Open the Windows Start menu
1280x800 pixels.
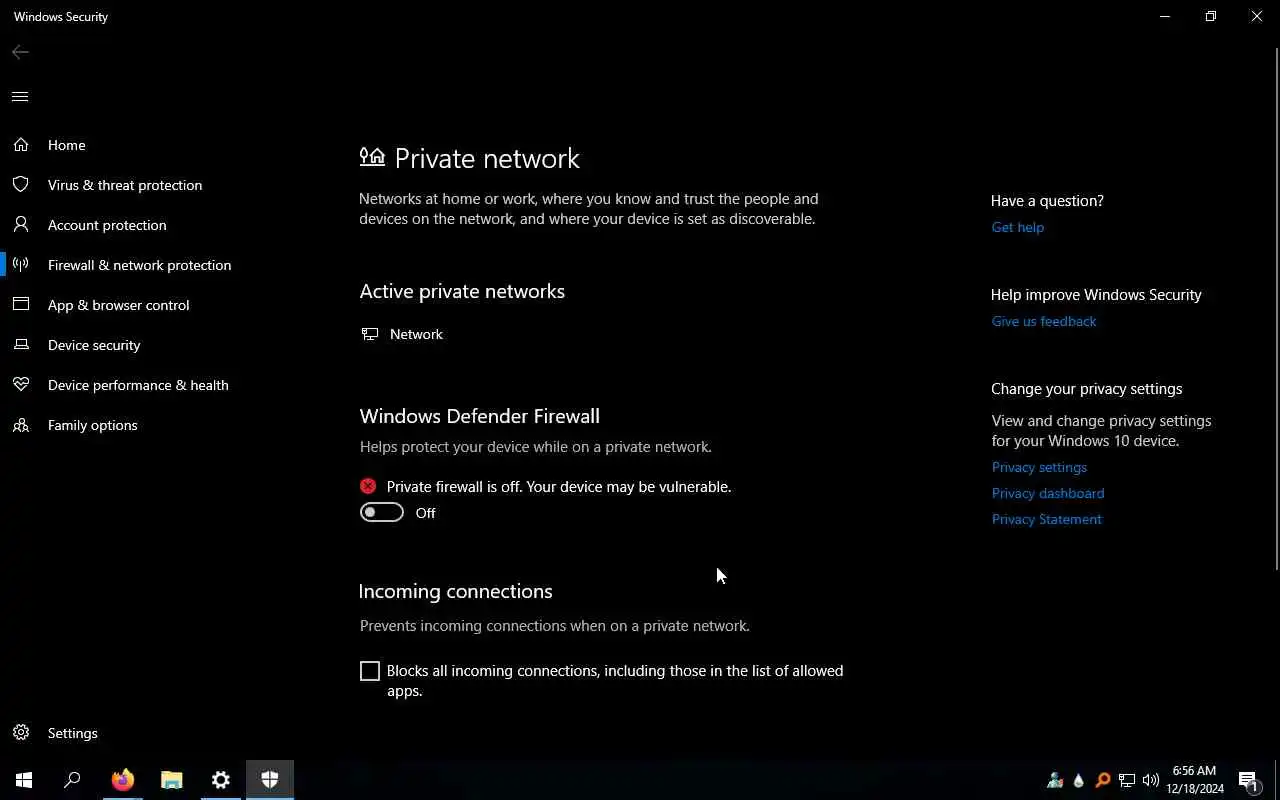tap(24, 780)
